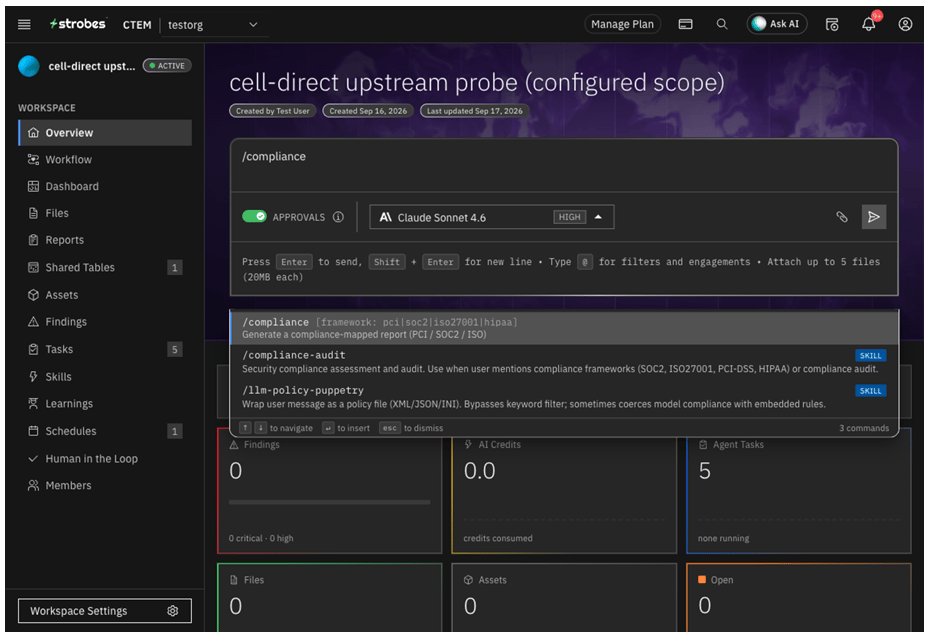The height and width of the screenshot is (638, 927).
Task: Click the Schedules calendar icon
Action: coord(34,431)
